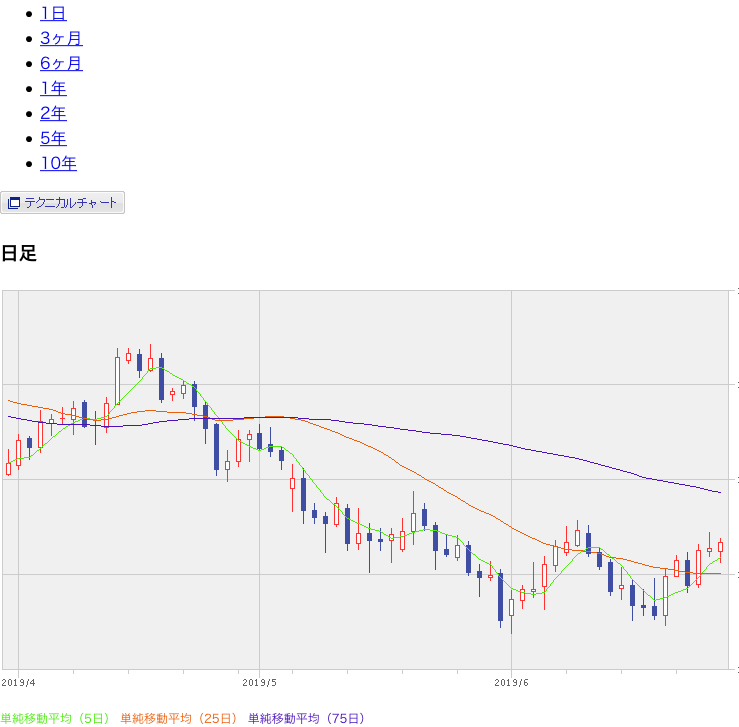Select the 3ヶ月 period link
The width and height of the screenshot is (739, 727).
61,39
